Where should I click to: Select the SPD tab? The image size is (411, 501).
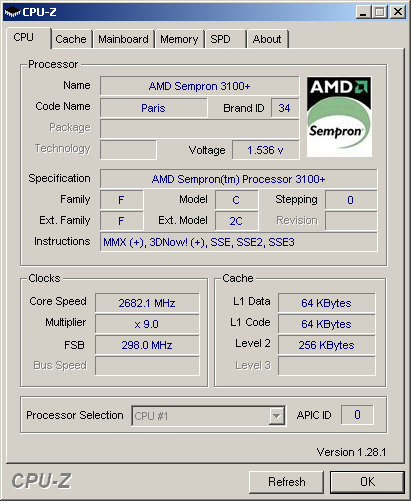[226, 39]
